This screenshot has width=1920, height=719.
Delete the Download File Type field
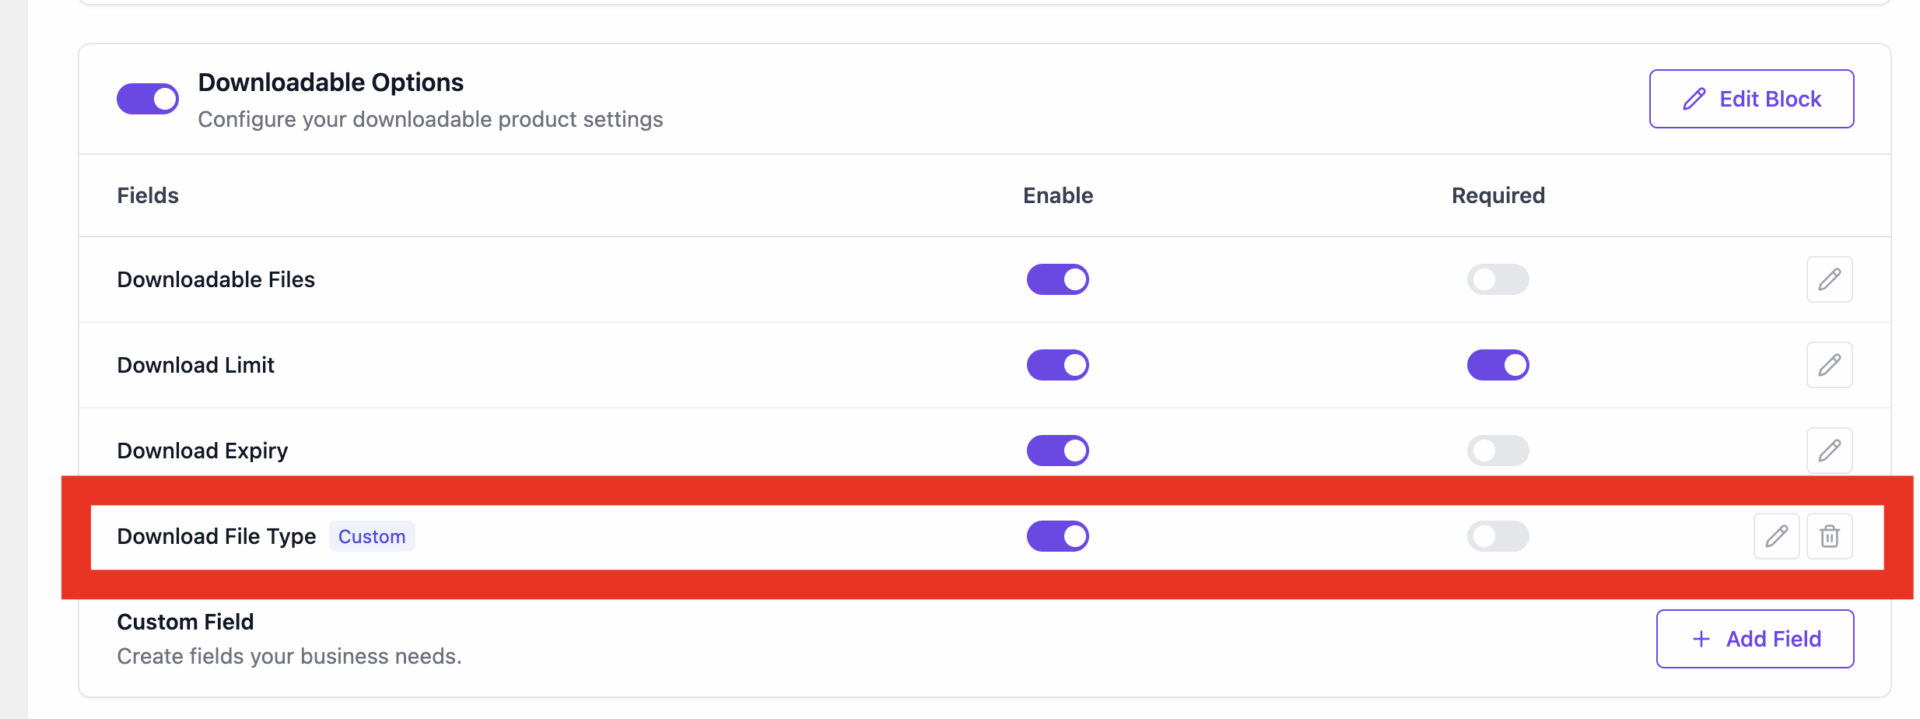1829,537
